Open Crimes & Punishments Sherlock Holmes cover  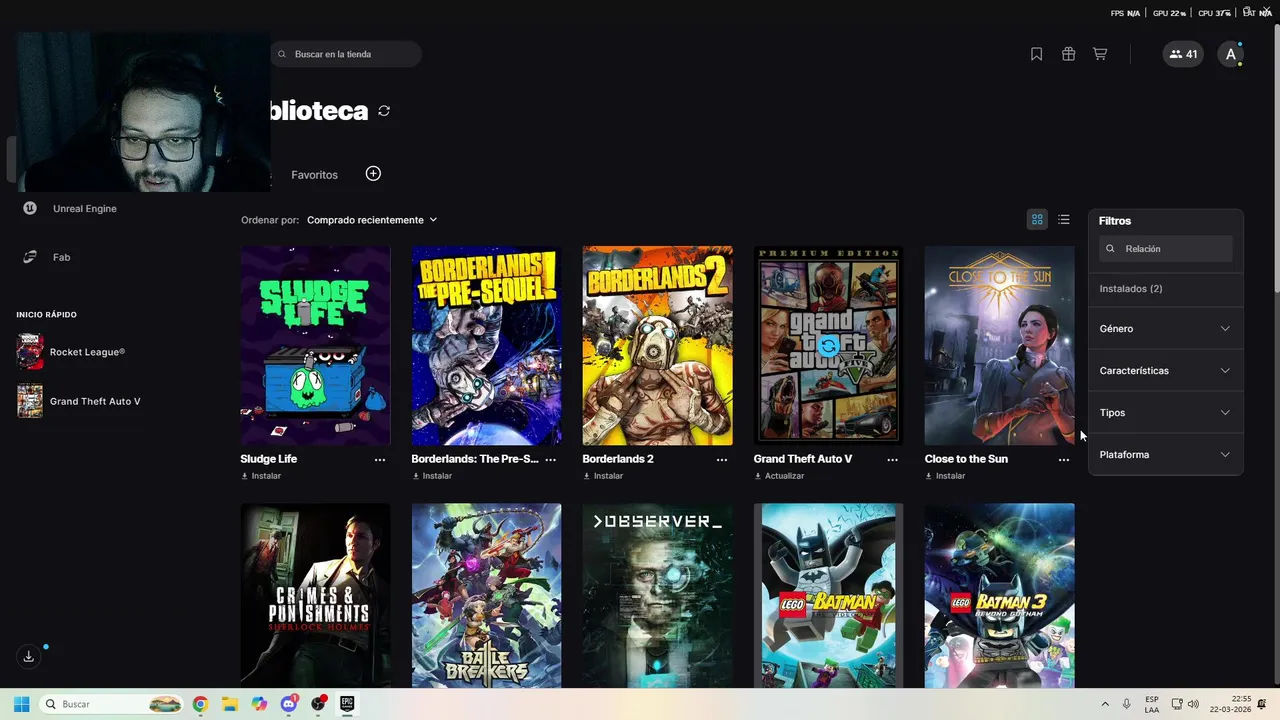[316, 595]
